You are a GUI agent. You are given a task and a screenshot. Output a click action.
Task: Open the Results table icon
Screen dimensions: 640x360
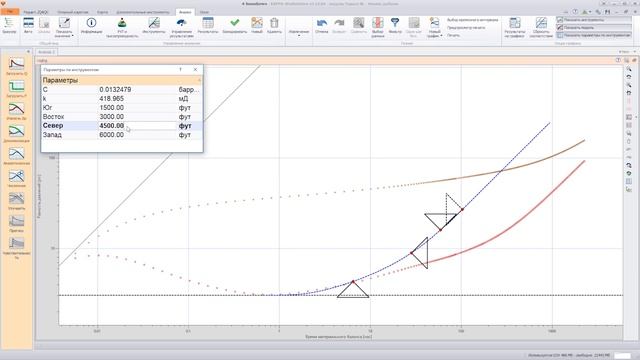click(x=208, y=26)
